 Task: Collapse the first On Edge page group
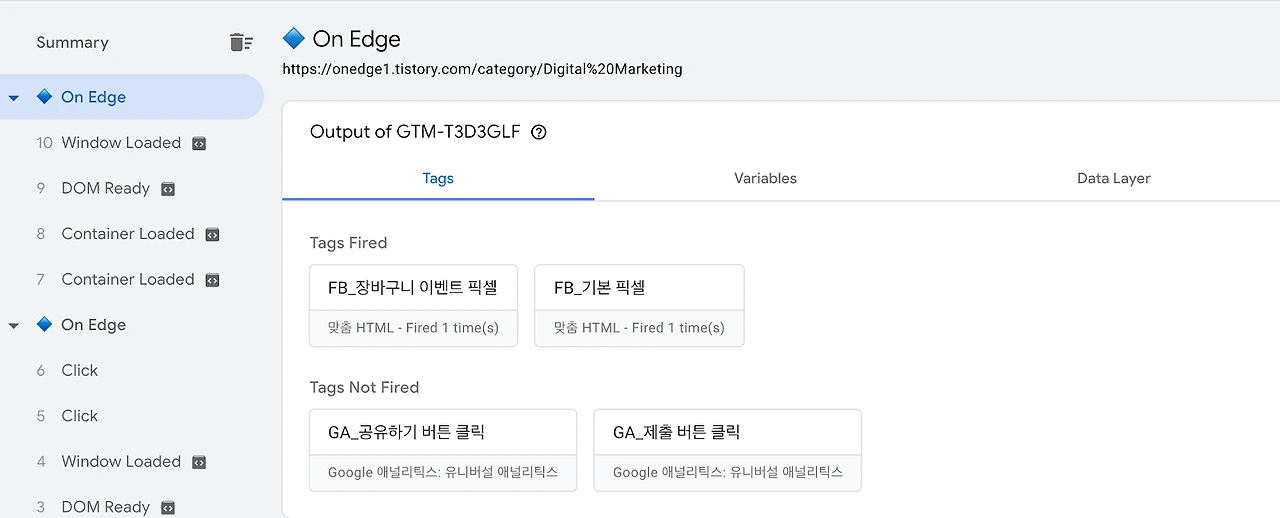point(14,98)
